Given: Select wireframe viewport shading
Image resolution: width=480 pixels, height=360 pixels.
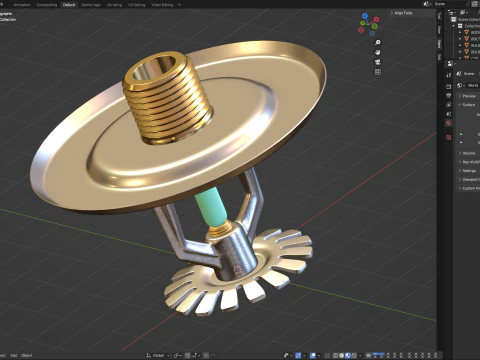Looking at the screenshot, I should pos(335,355).
